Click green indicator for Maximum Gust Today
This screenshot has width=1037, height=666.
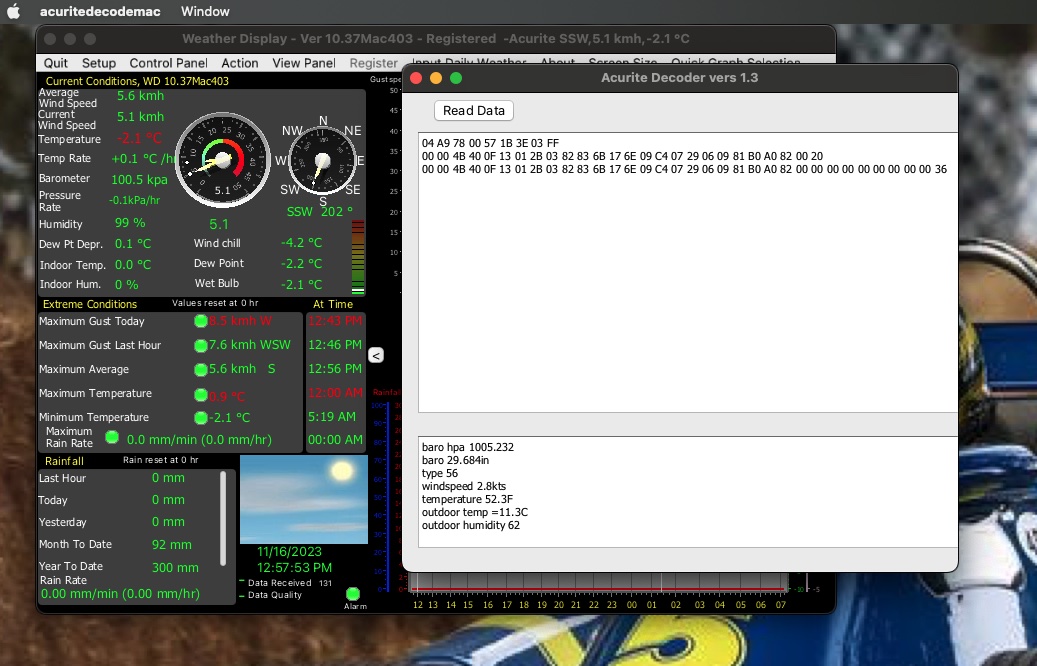201,321
